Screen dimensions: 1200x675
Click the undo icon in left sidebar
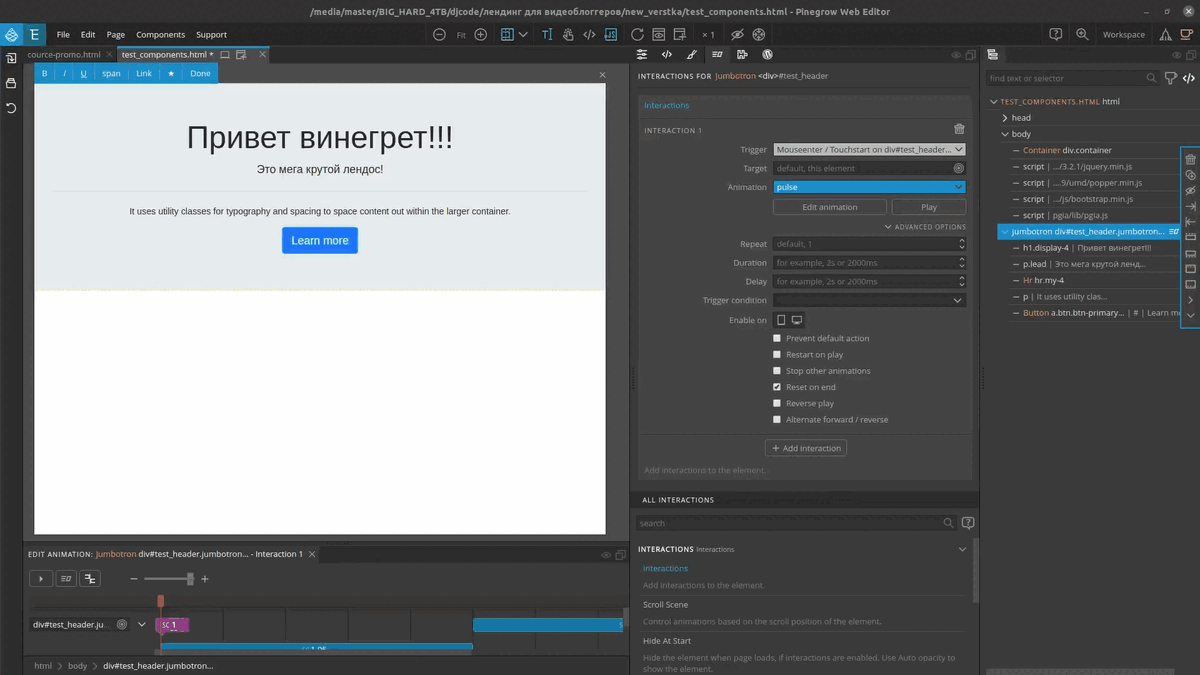pos(11,107)
